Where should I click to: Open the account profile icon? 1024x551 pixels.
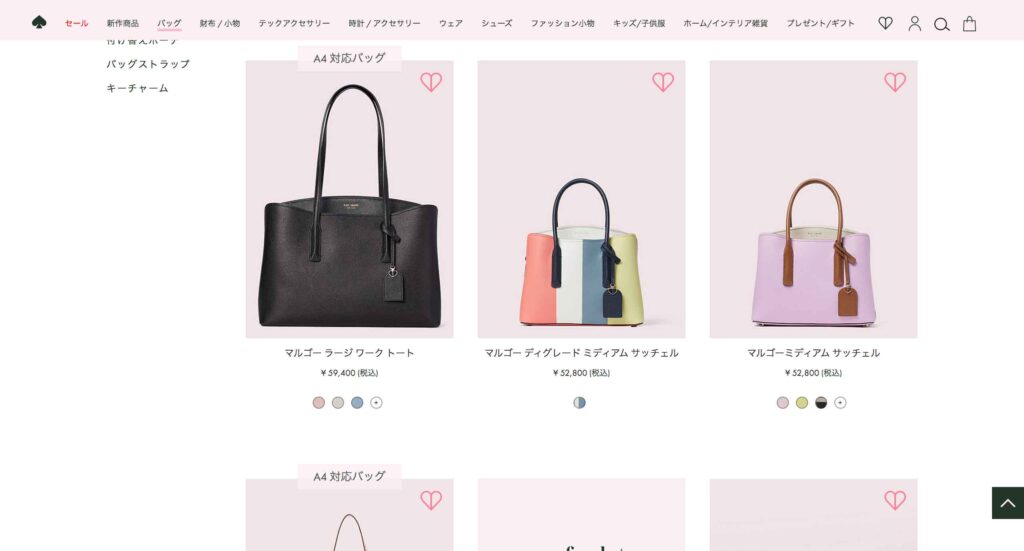(x=914, y=24)
